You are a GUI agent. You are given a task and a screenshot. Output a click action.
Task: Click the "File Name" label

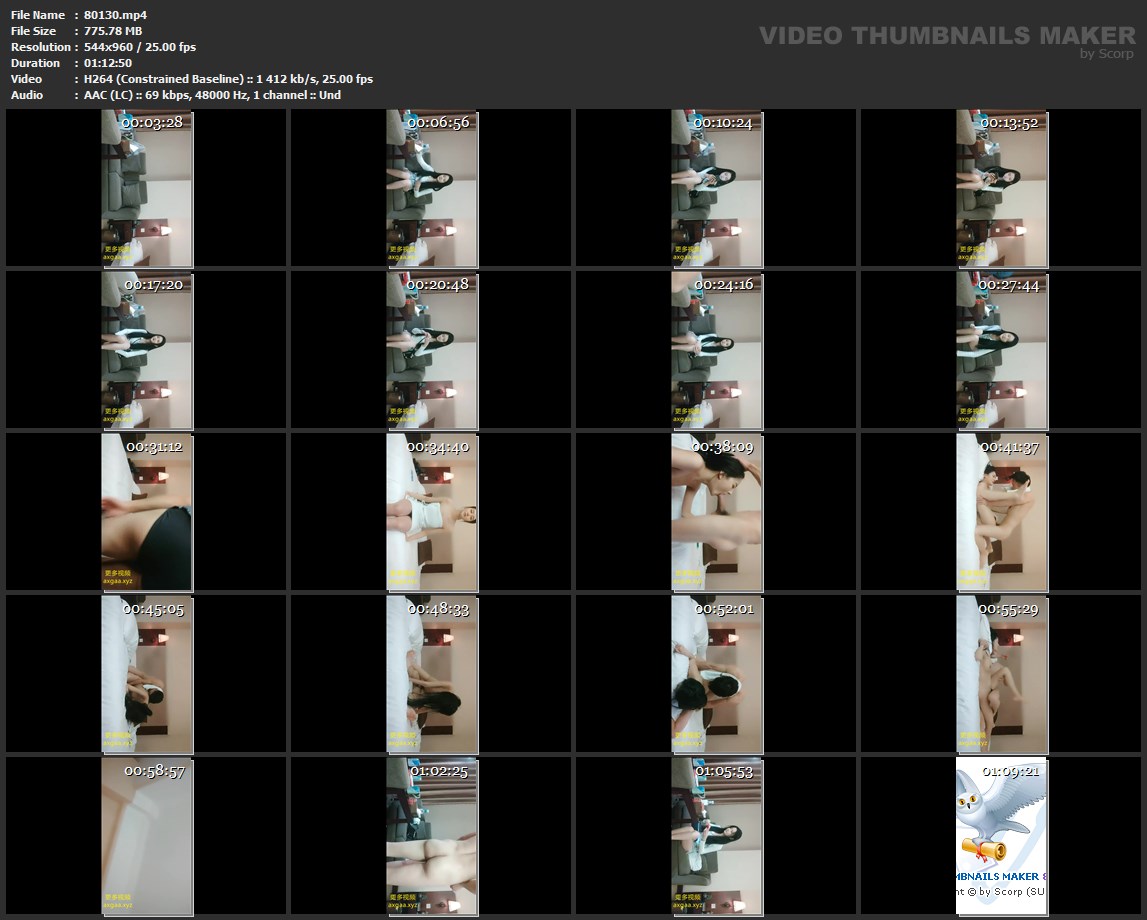(x=38, y=15)
